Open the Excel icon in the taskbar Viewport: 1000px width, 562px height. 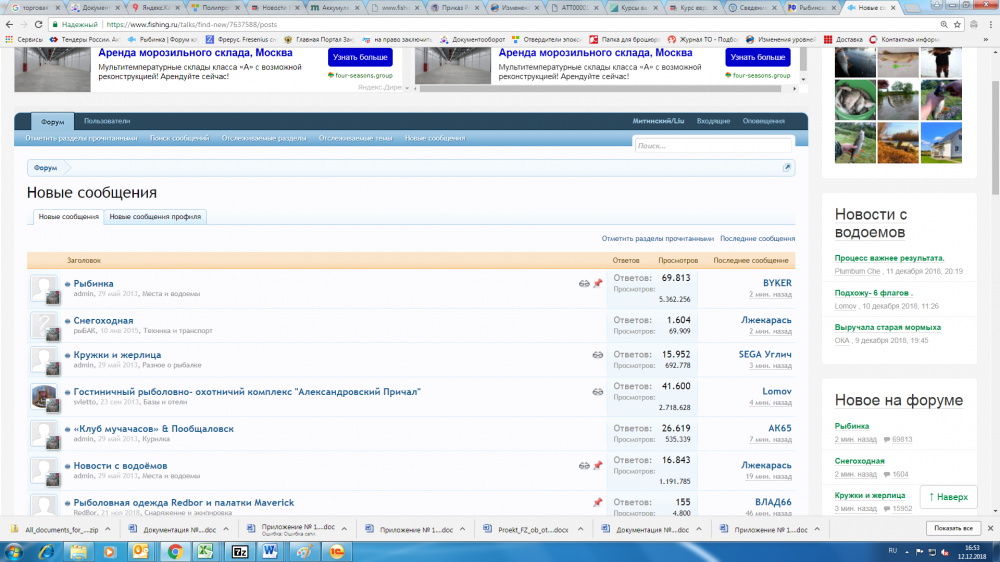click(207, 551)
